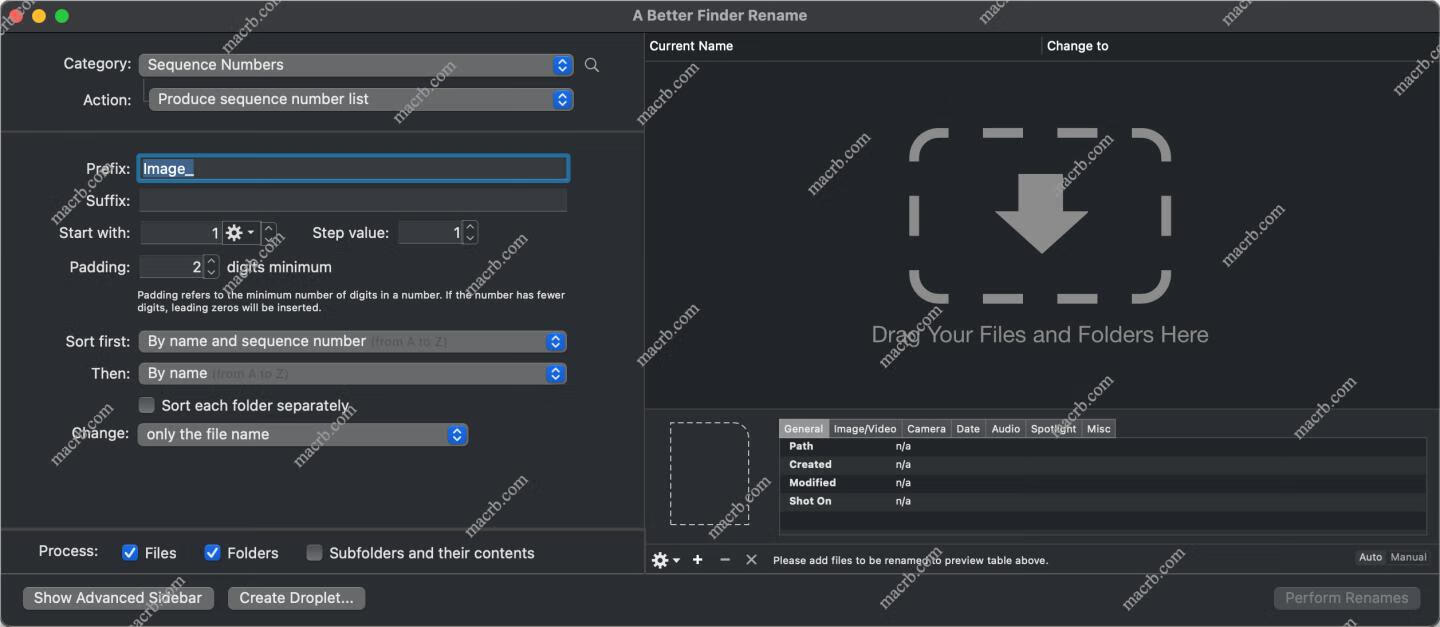Open the gear menu beside Start with
This screenshot has width=1440, height=627.
[x=240, y=233]
